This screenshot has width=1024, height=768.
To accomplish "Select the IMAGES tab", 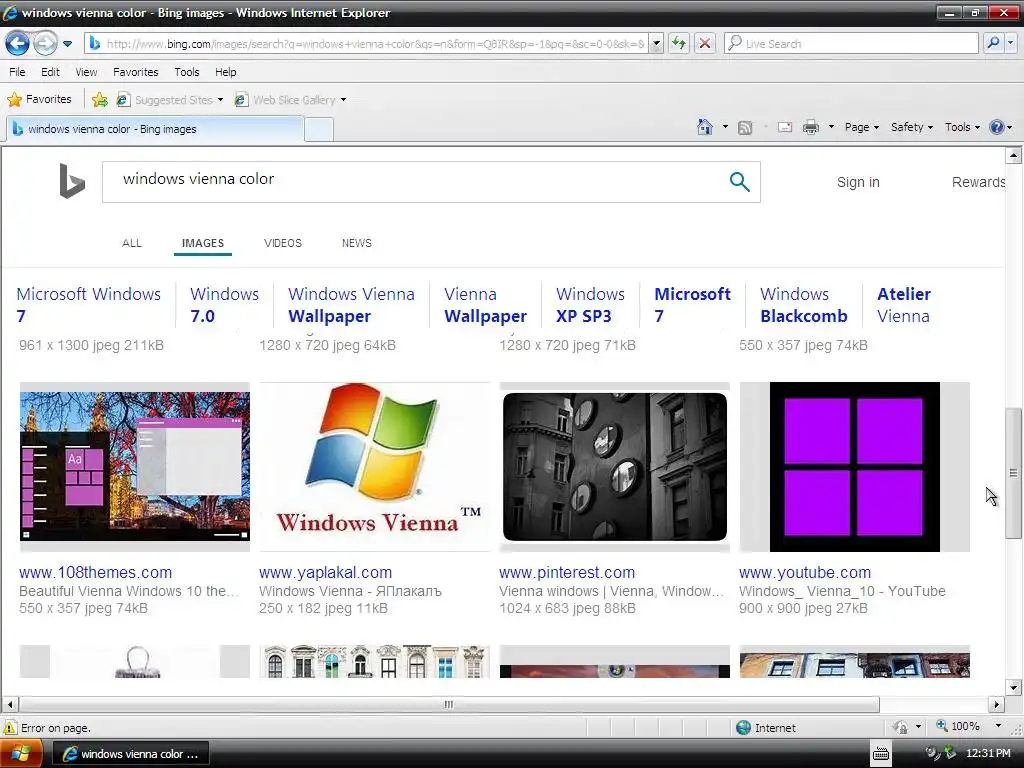I will (x=202, y=243).
